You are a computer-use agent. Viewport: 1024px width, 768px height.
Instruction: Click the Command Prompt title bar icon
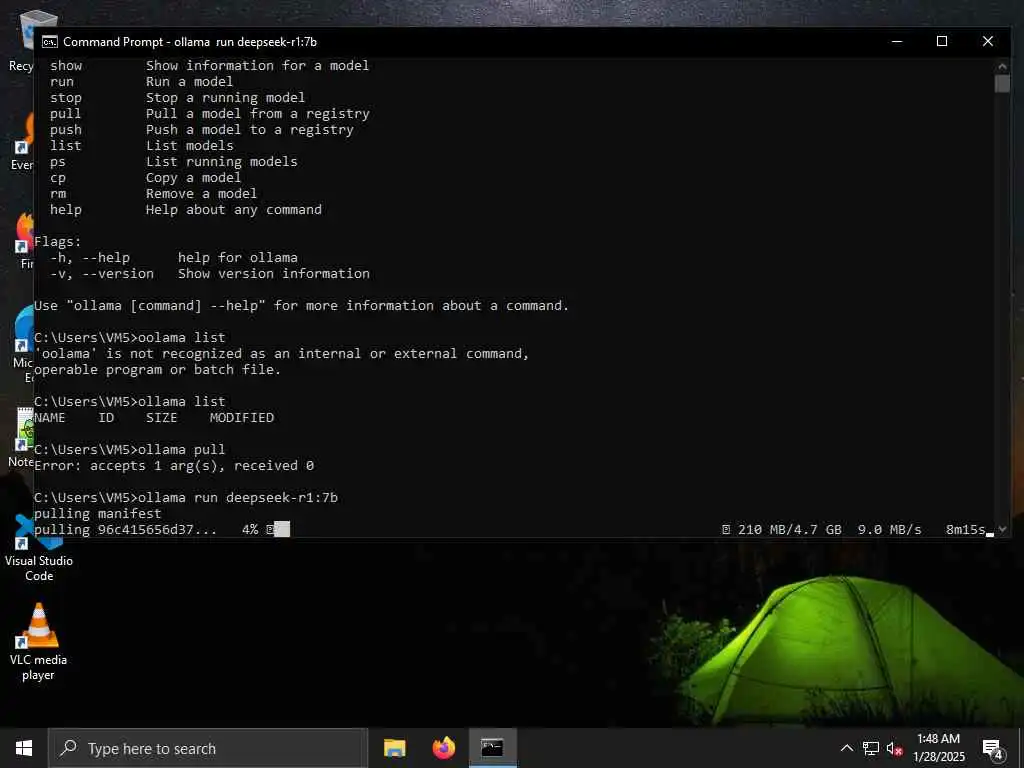click(x=50, y=42)
